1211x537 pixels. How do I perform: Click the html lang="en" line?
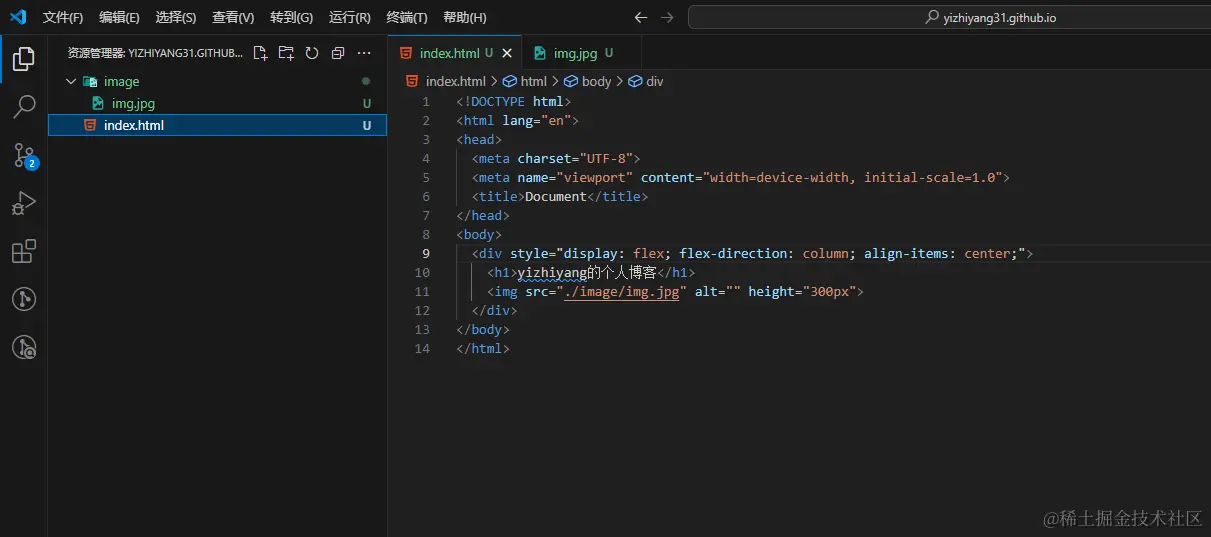(x=517, y=120)
